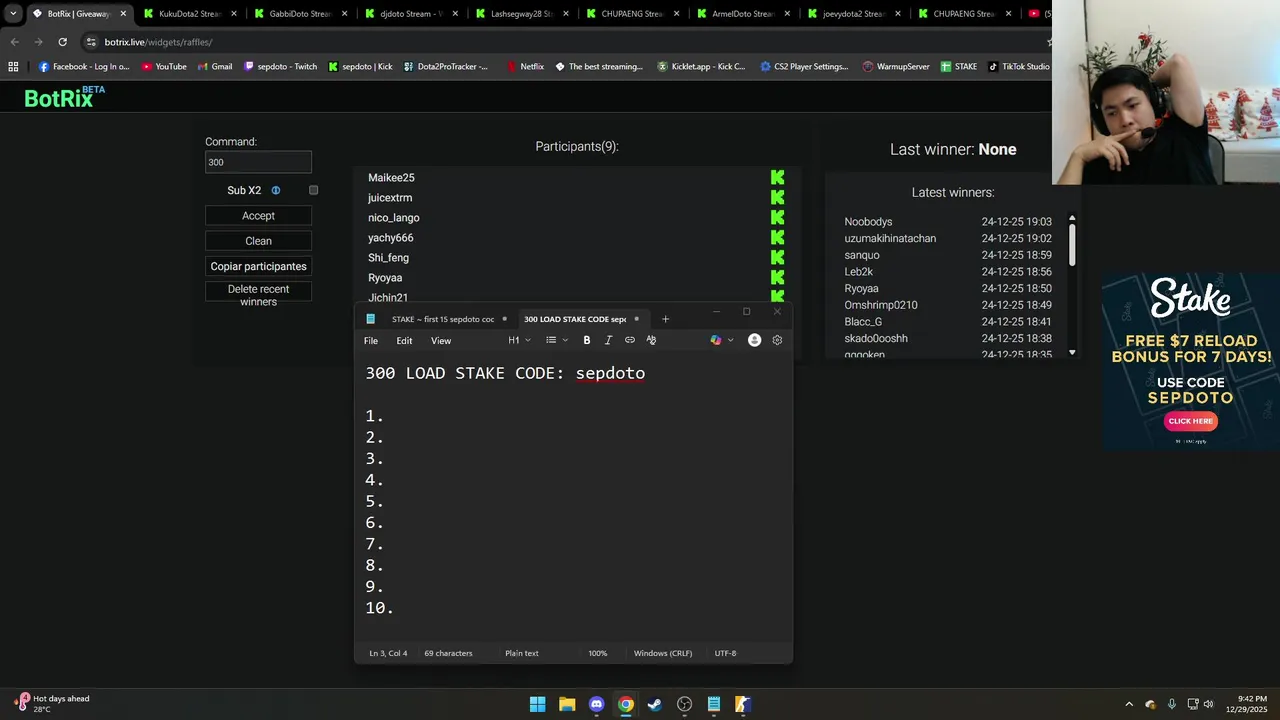Click the Sub X2 info icon
Image resolution: width=1280 pixels, height=720 pixels.
coord(276,190)
